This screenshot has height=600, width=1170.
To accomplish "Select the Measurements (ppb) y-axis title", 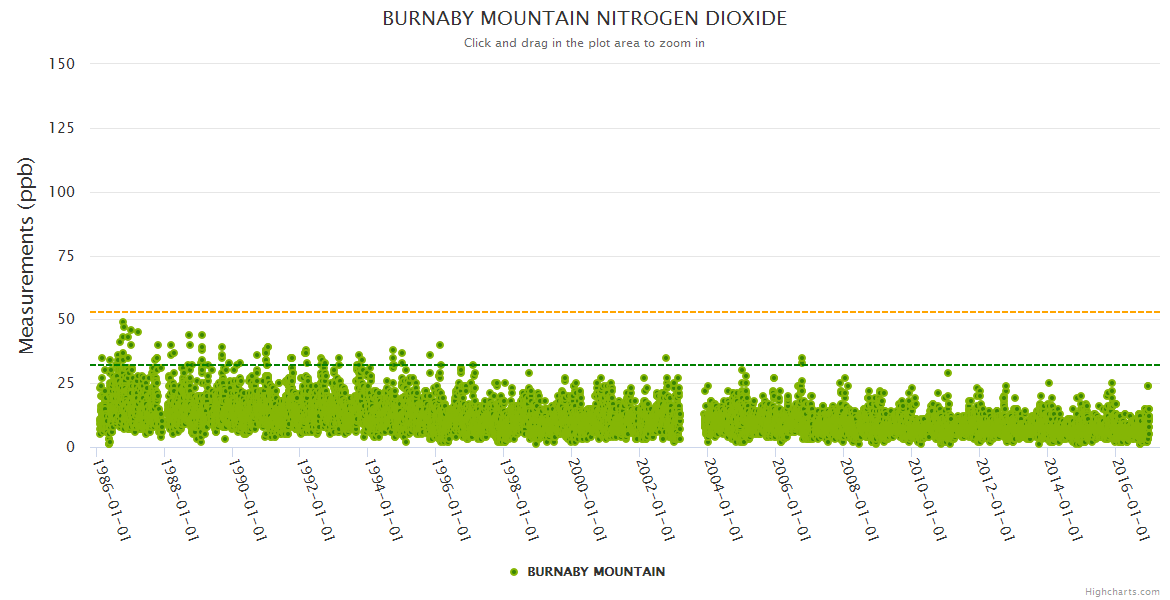I will click(27, 255).
